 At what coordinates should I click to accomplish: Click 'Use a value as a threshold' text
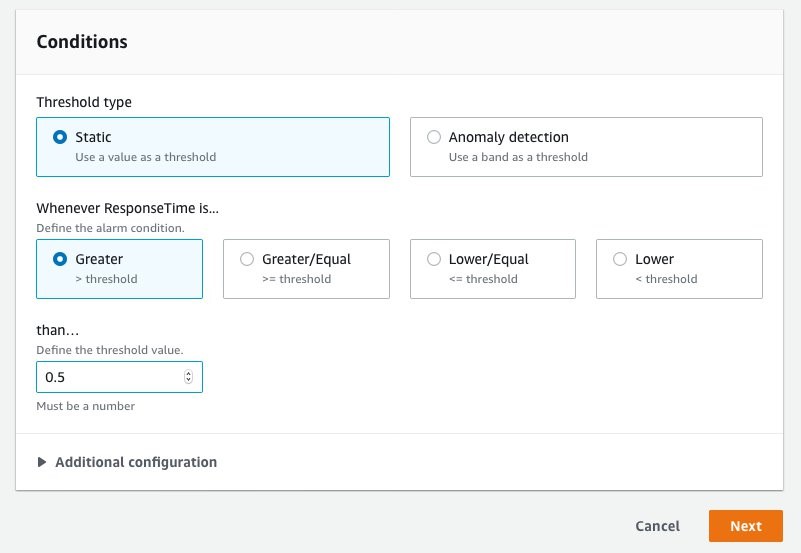pos(146,157)
